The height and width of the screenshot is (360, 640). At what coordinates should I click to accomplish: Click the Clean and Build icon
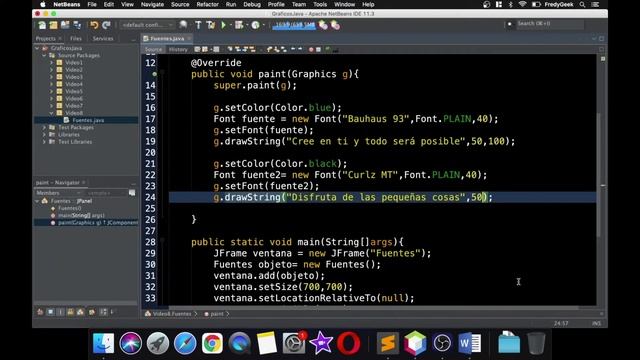point(211,25)
